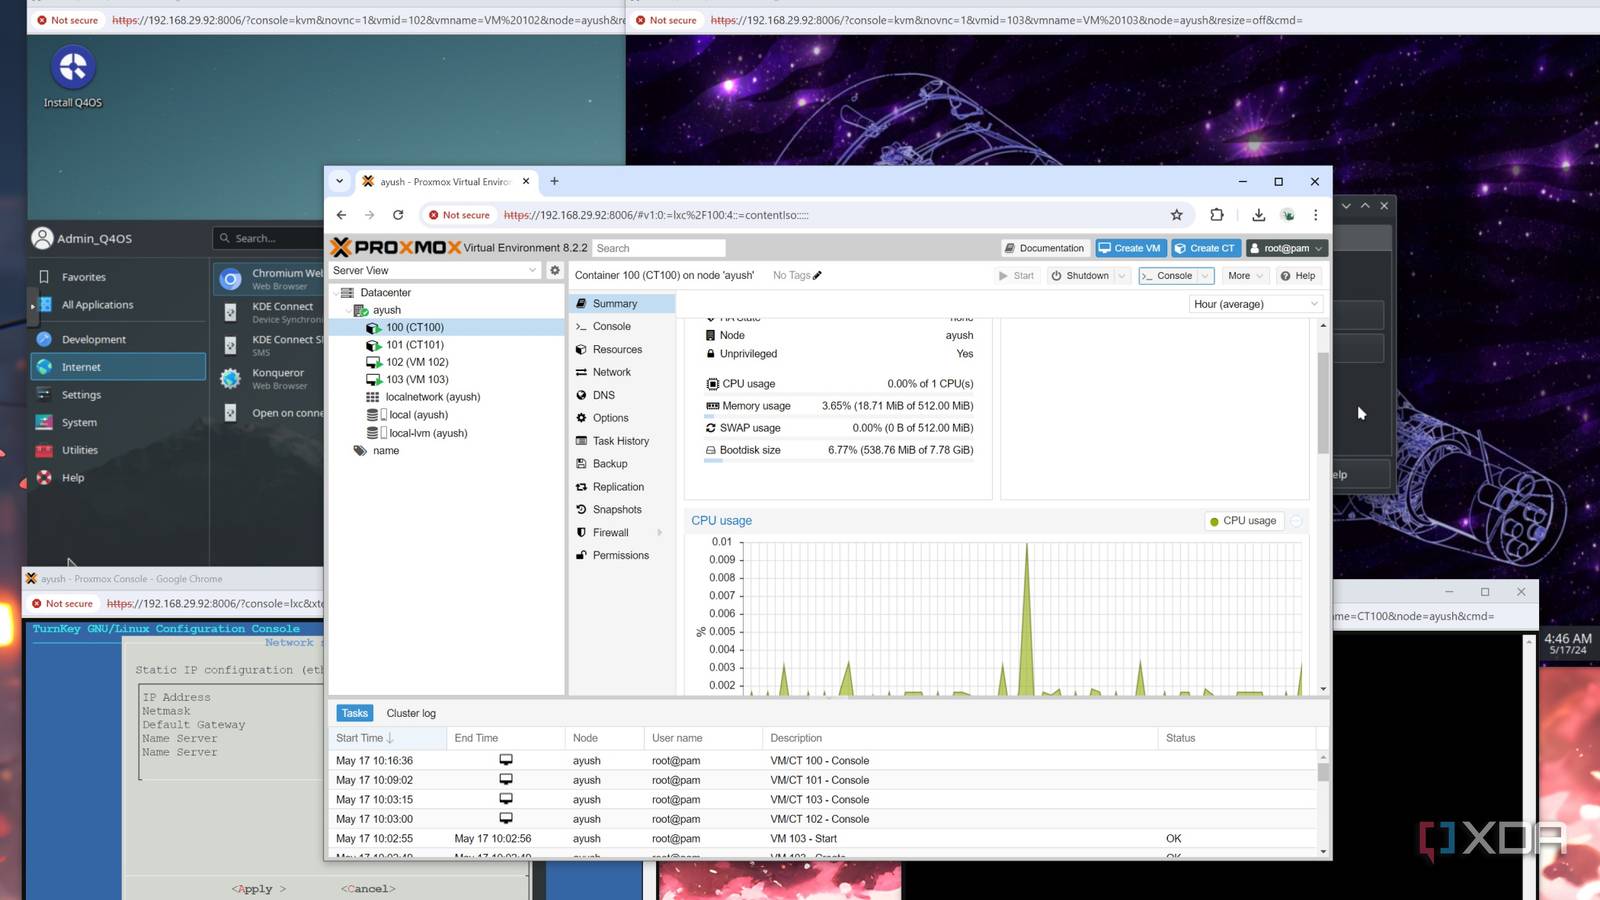Screen dimensions: 1600x900
Task: Click the CPU usage legend swatch
Action: click(1215, 520)
